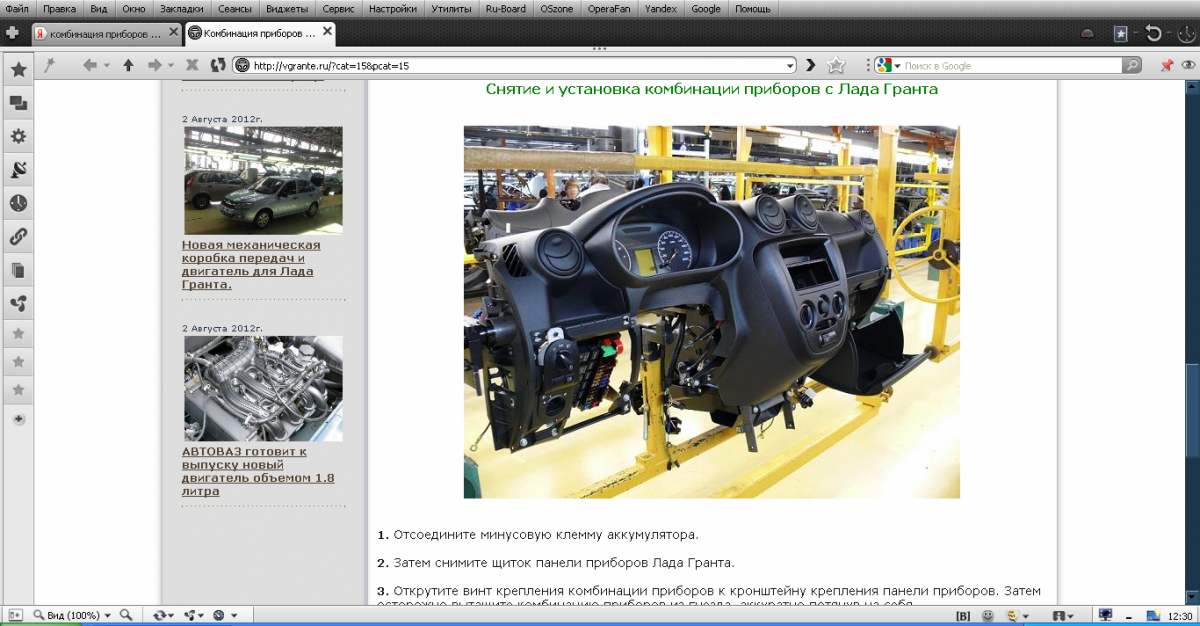Click the 'Снятие и установка комбинации приборов' heading
This screenshot has width=1200, height=626.
712,89
